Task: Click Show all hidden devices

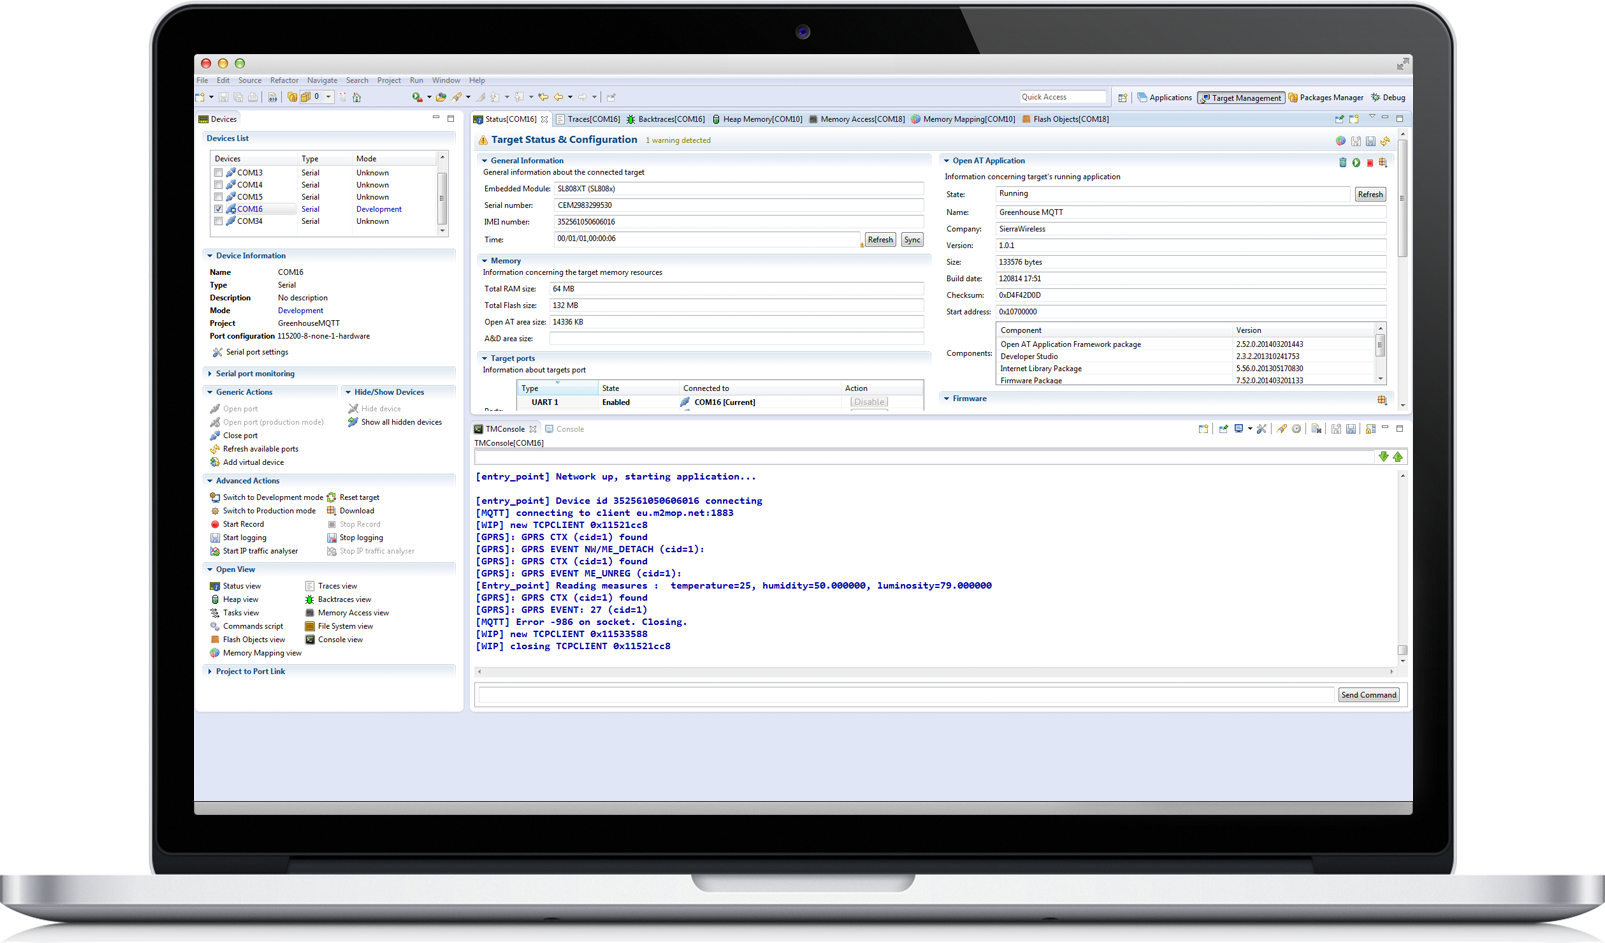Action: pyautogui.click(x=400, y=422)
